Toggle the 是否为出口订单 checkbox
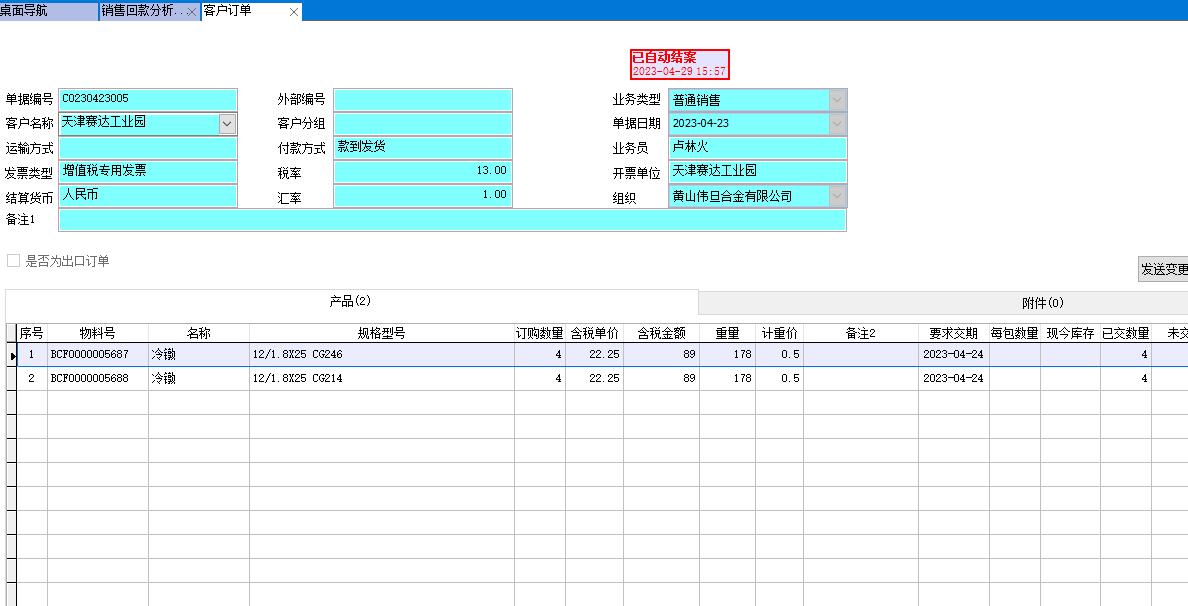The width and height of the screenshot is (1188, 606). tap(14, 261)
